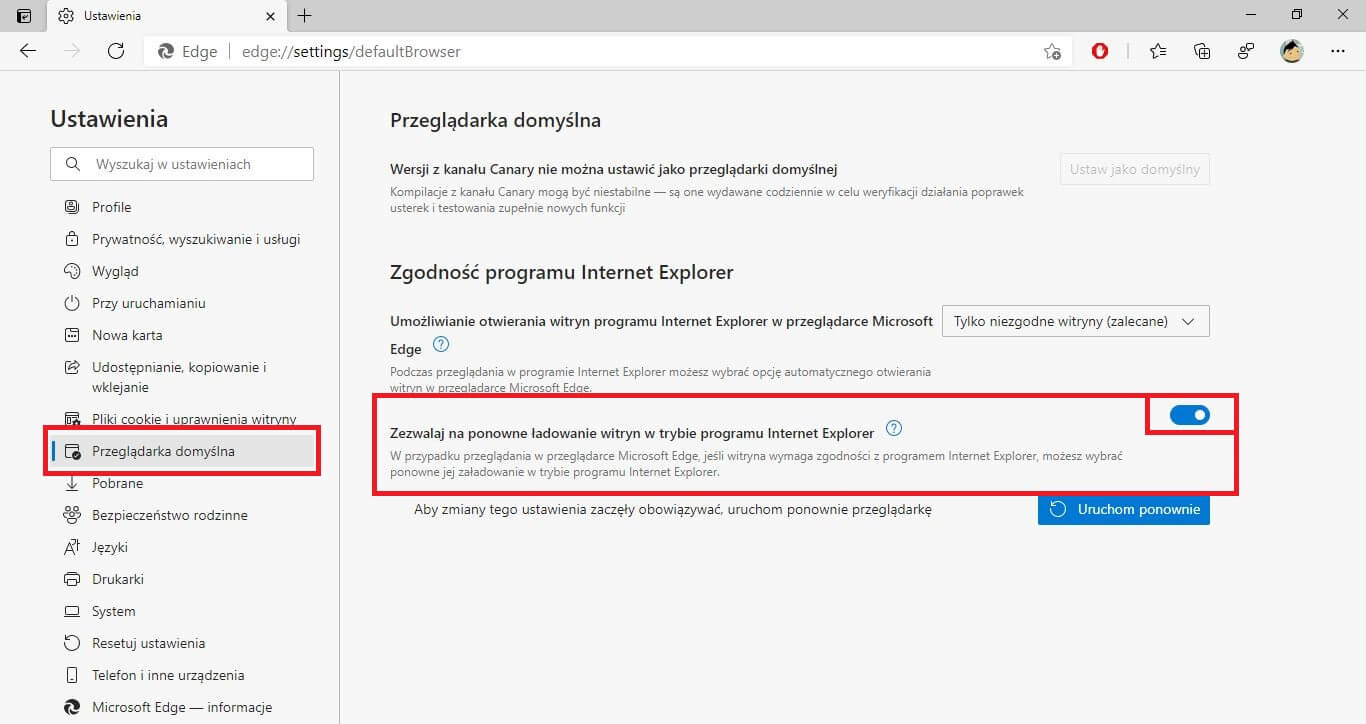Screen dimensions: 1366x724
Task: Open the Collections icon
Action: point(1202,51)
